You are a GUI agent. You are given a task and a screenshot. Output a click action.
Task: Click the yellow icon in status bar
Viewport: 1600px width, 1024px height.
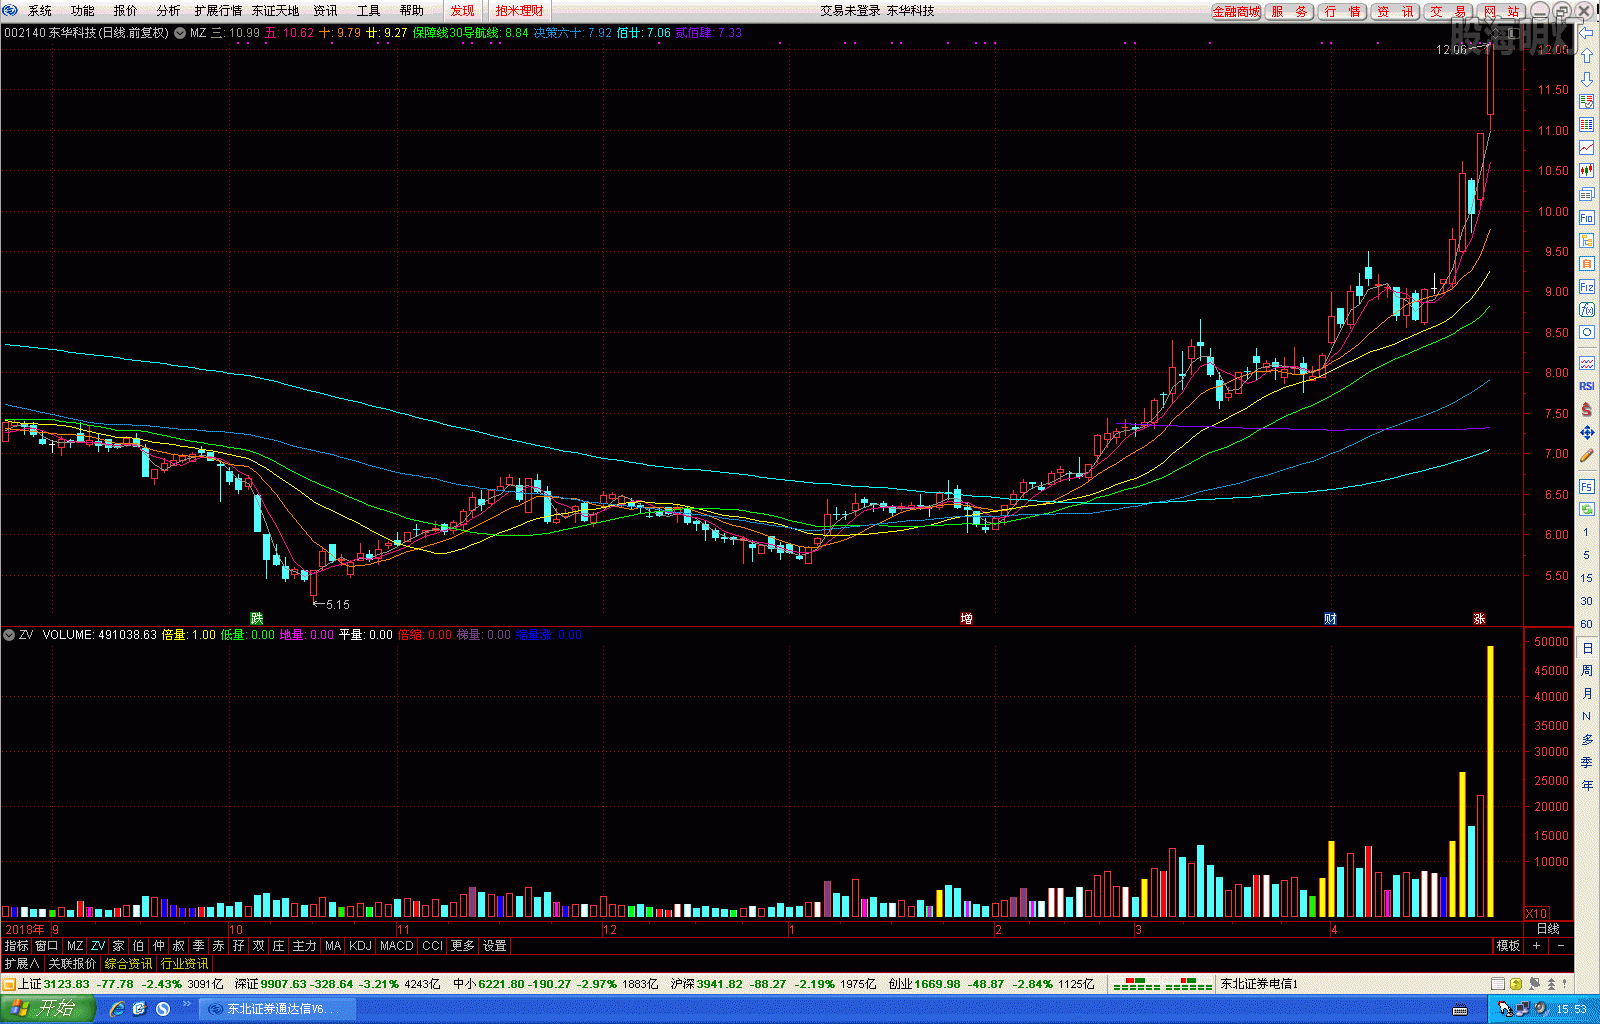pos(1516,984)
